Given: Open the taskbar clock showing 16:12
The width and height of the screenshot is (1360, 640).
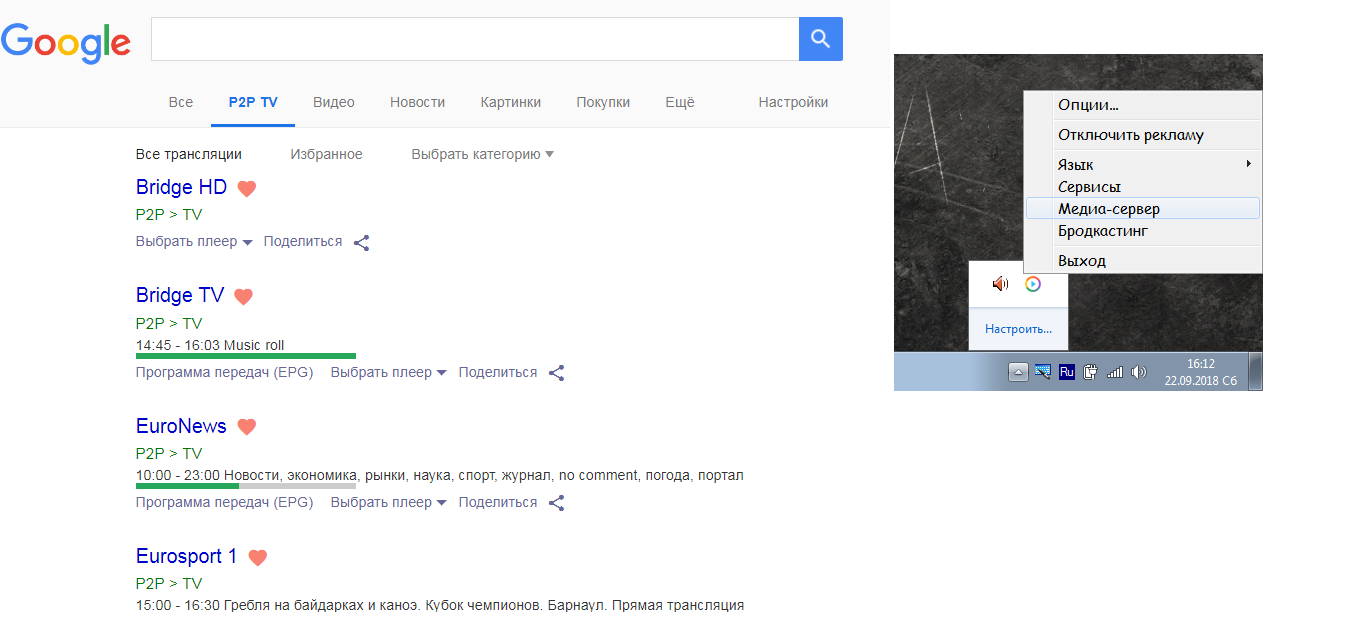Looking at the screenshot, I should click(1200, 372).
